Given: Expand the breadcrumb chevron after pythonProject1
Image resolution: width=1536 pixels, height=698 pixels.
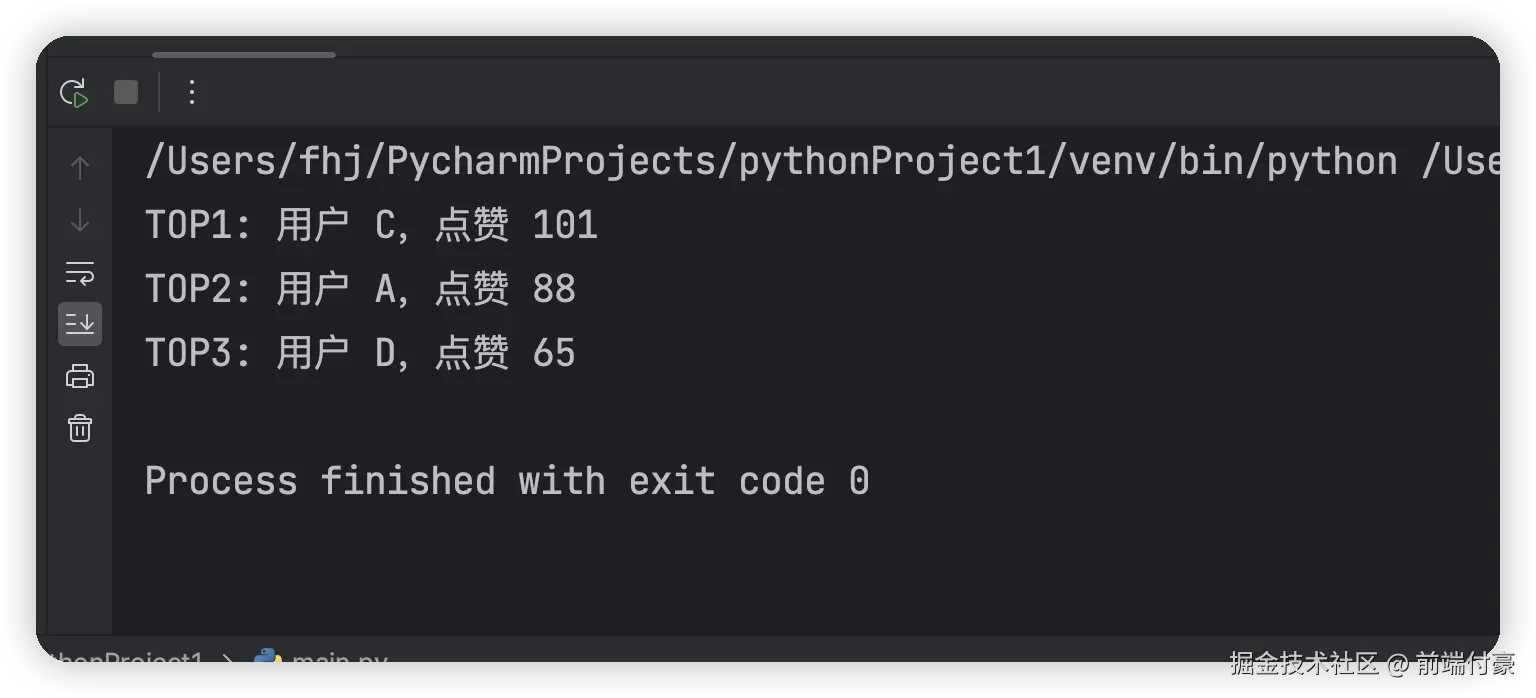Looking at the screenshot, I should [228, 661].
